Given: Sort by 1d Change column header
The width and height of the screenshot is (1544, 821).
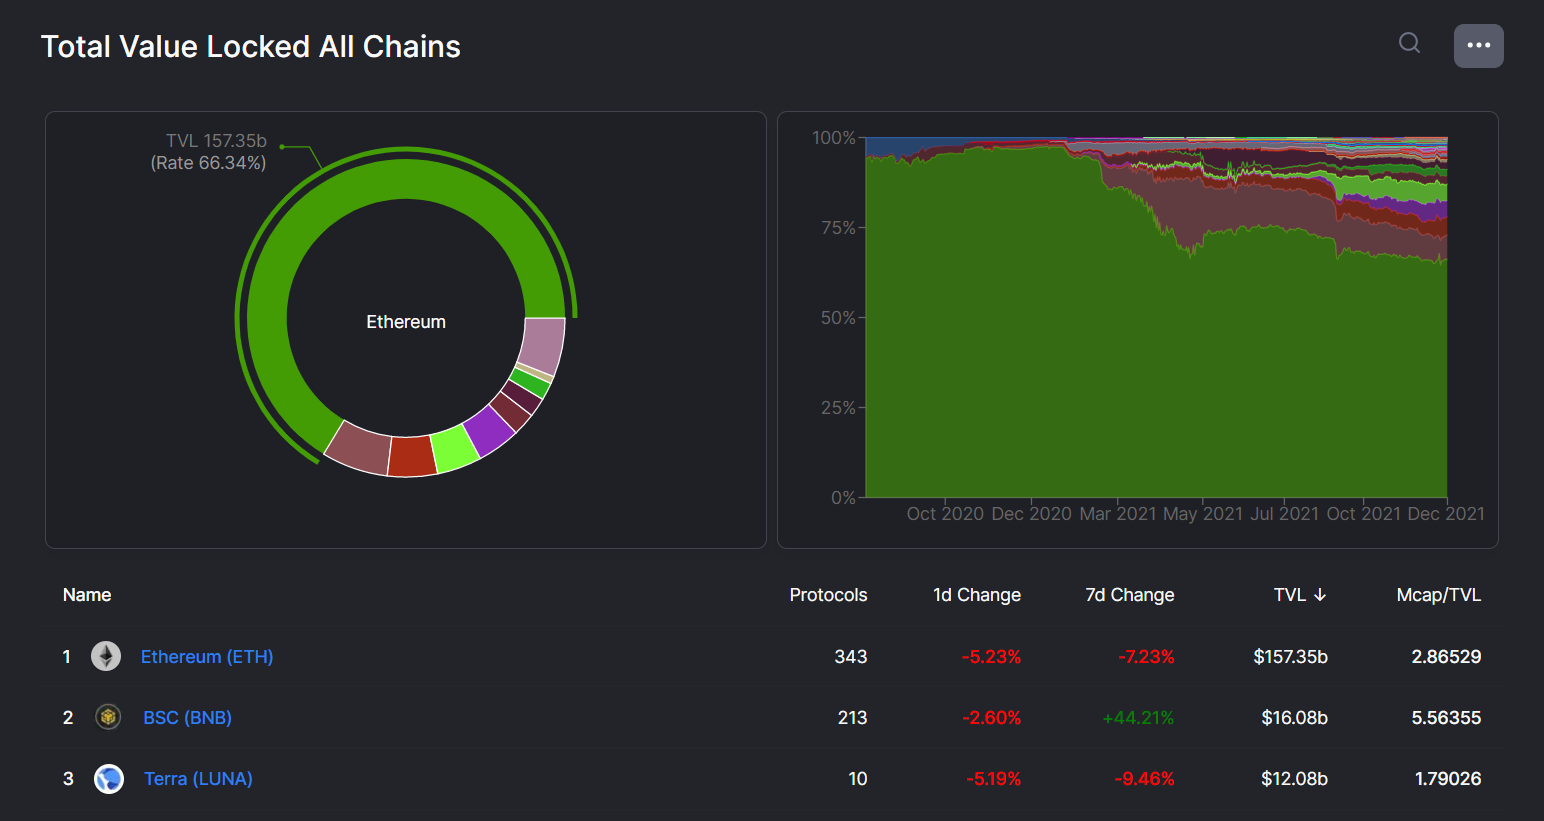Looking at the screenshot, I should [977, 595].
